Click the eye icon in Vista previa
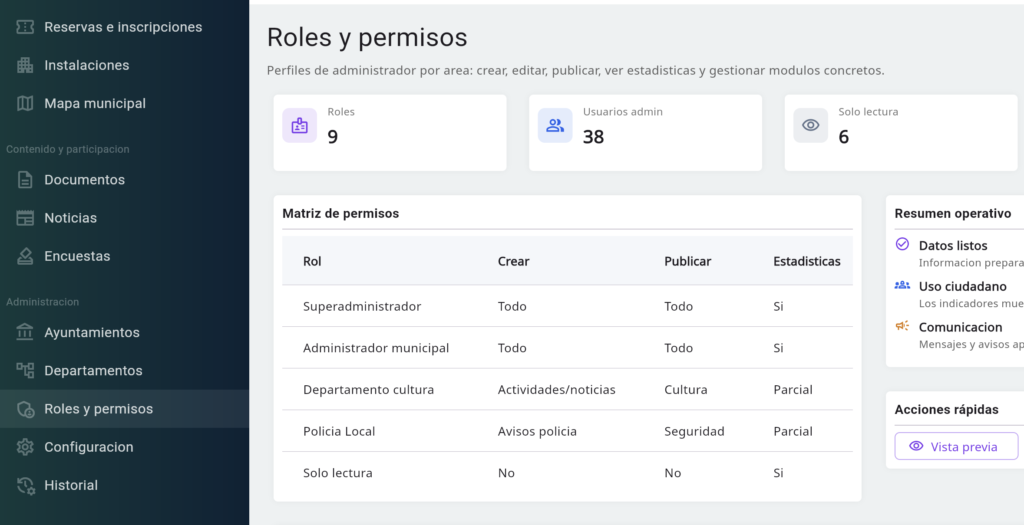 tap(916, 446)
